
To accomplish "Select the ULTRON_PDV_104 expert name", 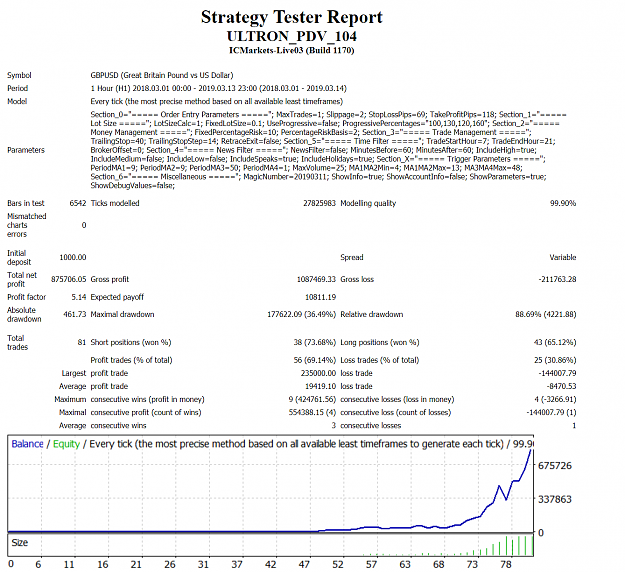I will pyautogui.click(x=291, y=36).
